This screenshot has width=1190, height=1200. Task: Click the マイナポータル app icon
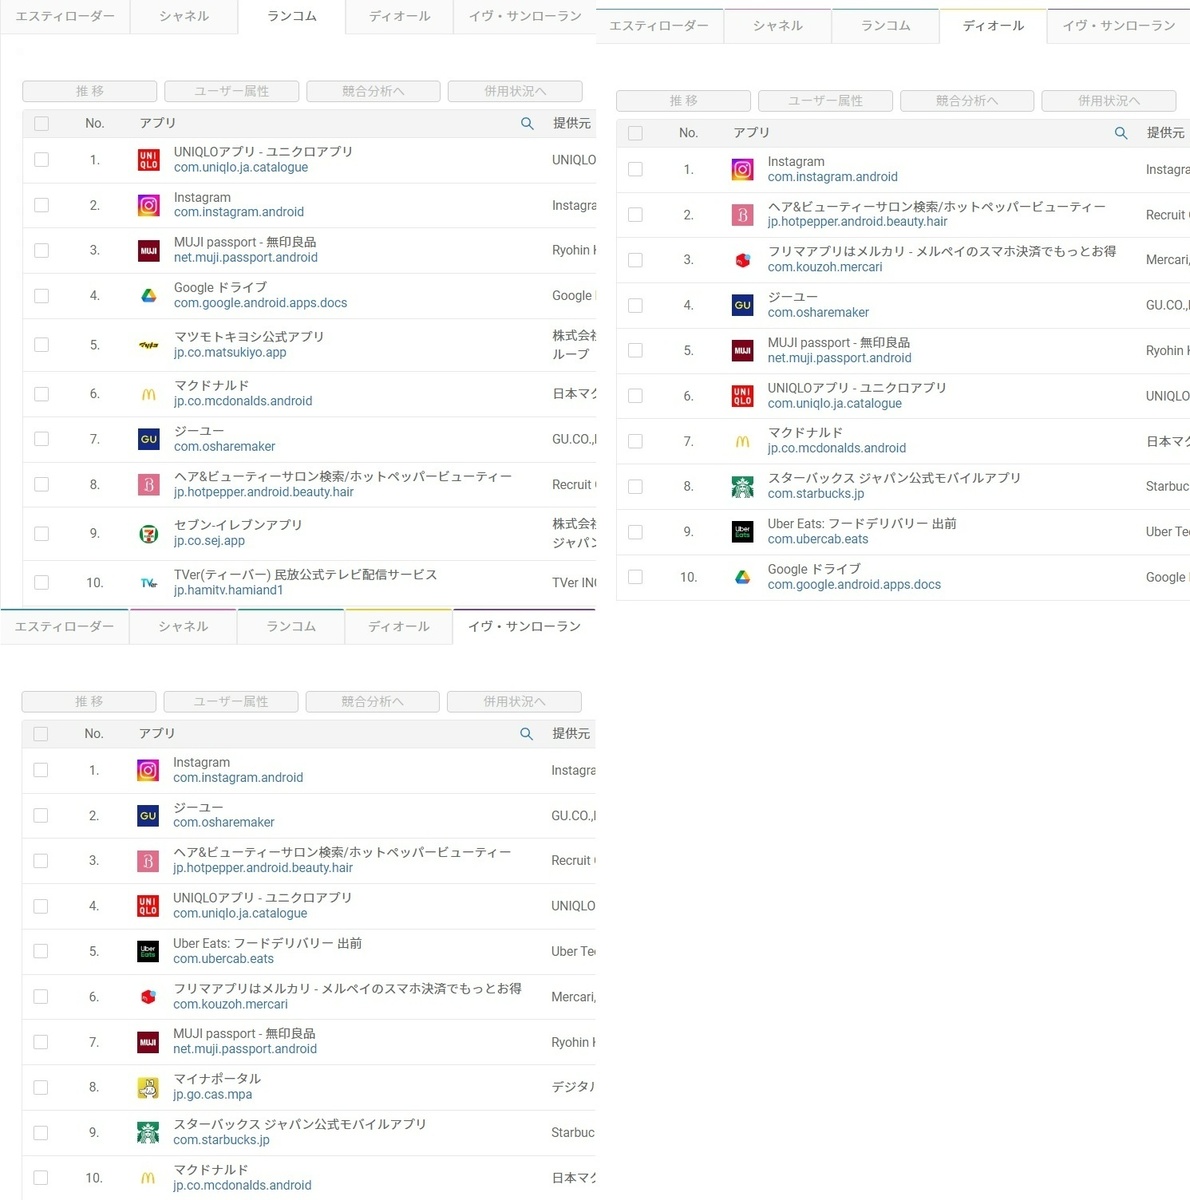point(148,1087)
